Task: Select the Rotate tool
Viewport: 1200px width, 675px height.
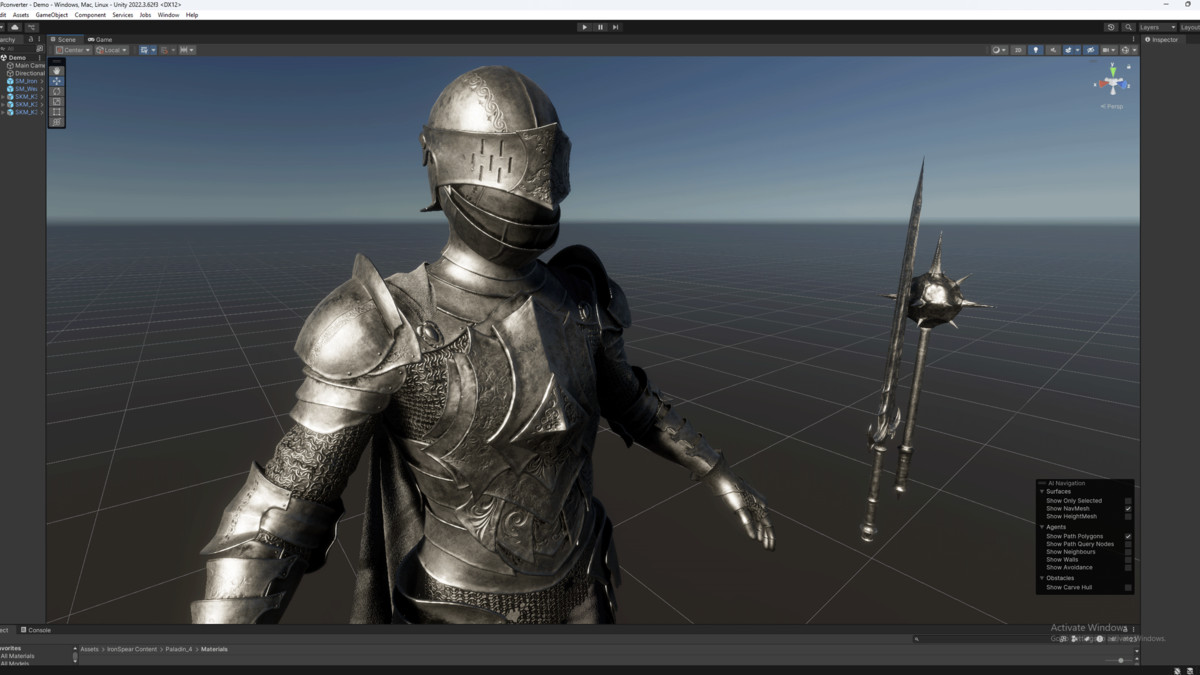Action: point(57,91)
